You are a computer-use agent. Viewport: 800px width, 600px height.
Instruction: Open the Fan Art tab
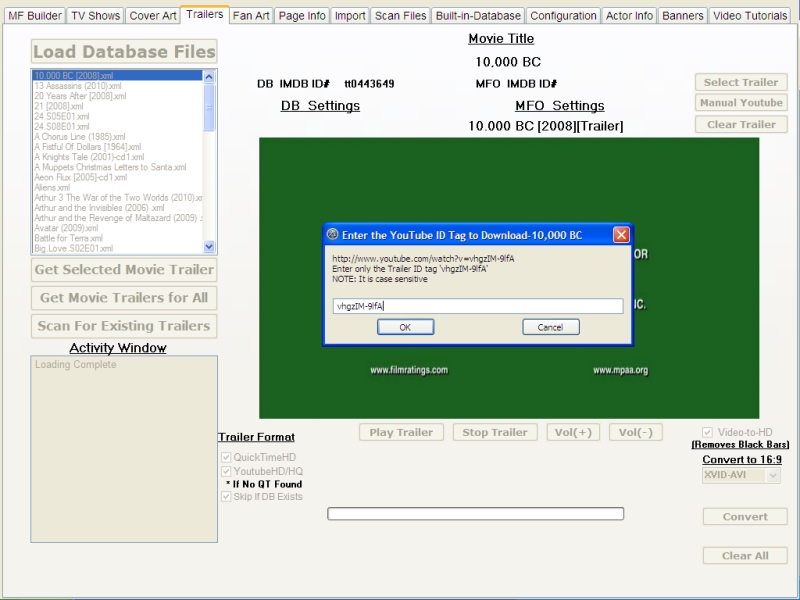[250, 16]
